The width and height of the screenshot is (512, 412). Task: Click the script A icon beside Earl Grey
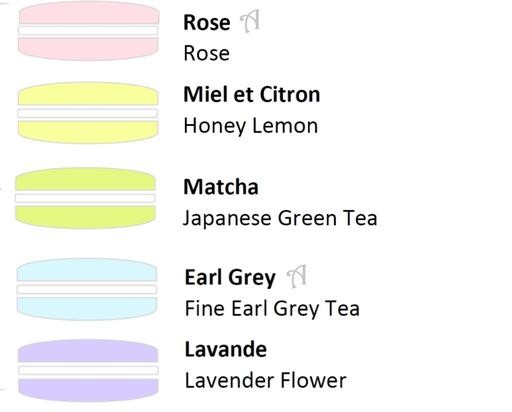(x=297, y=276)
